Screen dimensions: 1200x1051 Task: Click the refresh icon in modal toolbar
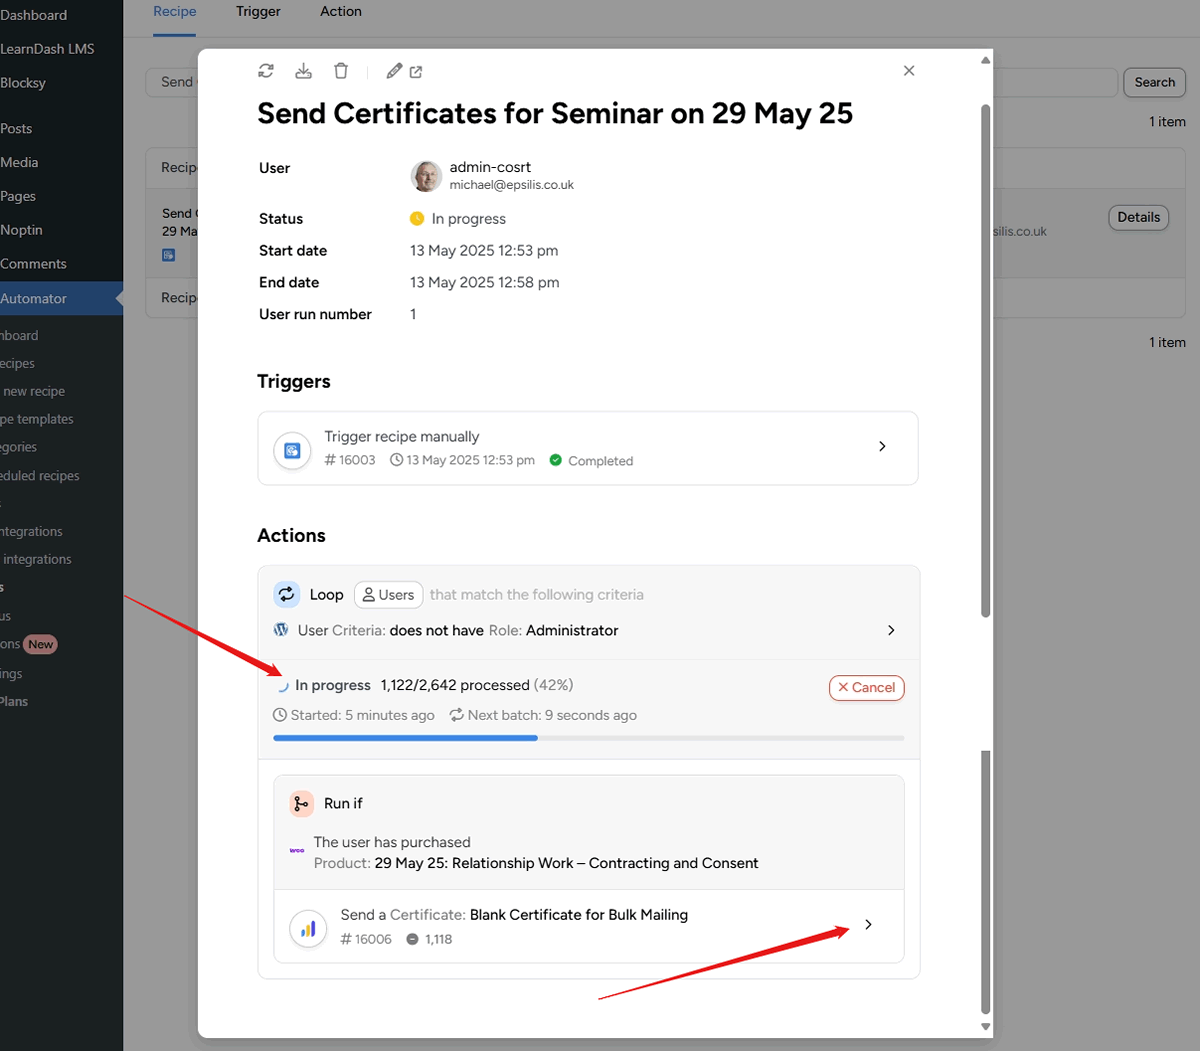pos(266,71)
